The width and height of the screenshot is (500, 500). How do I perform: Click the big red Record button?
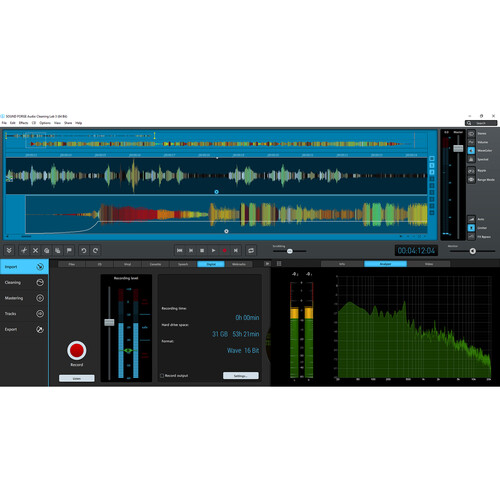click(77, 350)
